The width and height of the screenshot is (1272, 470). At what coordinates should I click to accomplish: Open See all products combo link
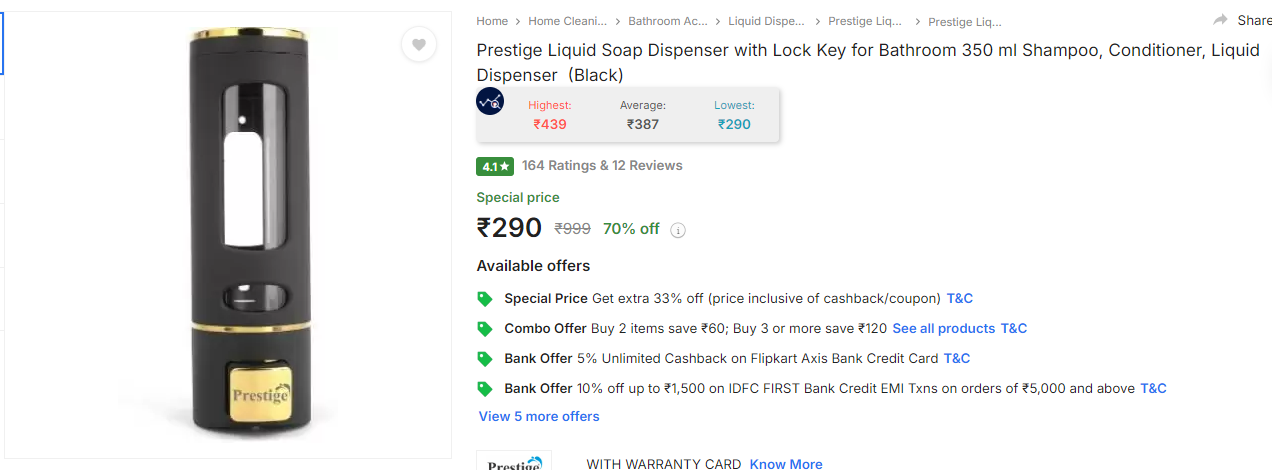pyautogui.click(x=944, y=329)
